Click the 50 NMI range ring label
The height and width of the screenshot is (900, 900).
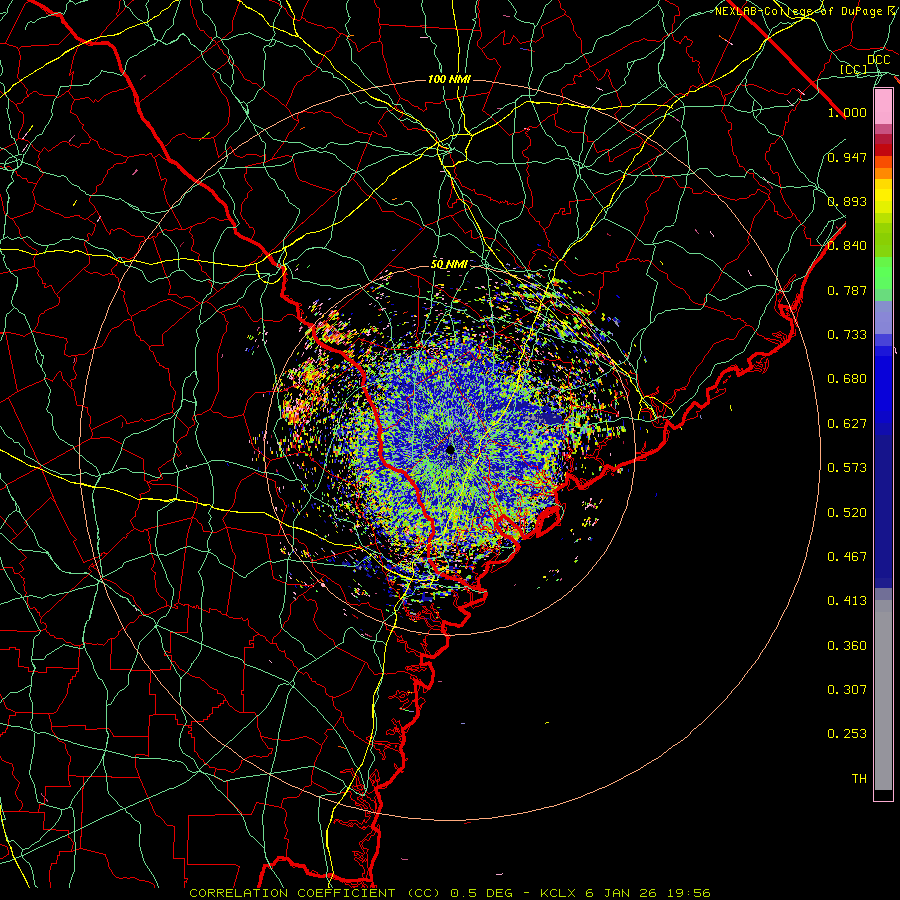(449, 265)
